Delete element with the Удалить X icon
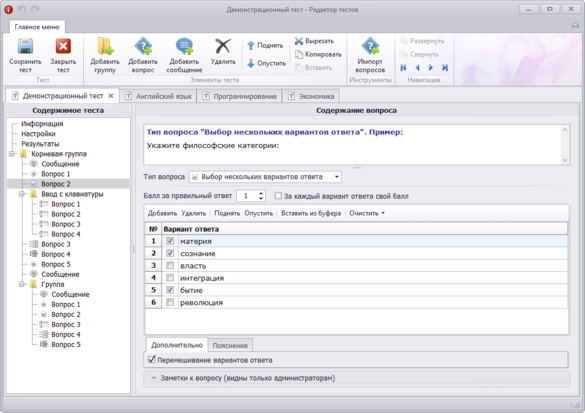 (x=223, y=47)
